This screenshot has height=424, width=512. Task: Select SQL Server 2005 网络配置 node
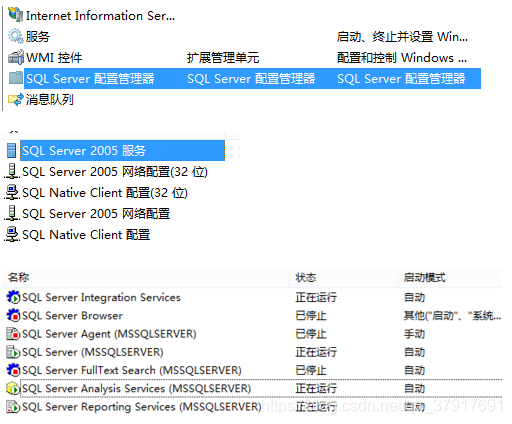96,214
